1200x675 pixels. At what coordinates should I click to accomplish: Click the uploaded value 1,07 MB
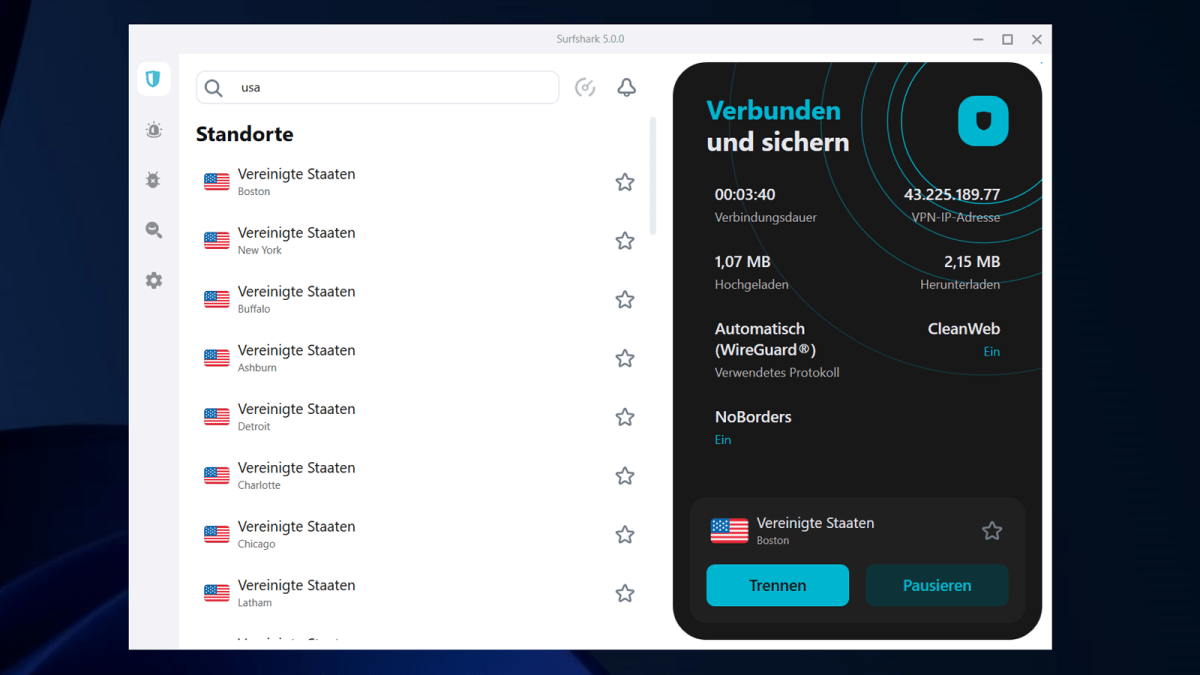743,262
